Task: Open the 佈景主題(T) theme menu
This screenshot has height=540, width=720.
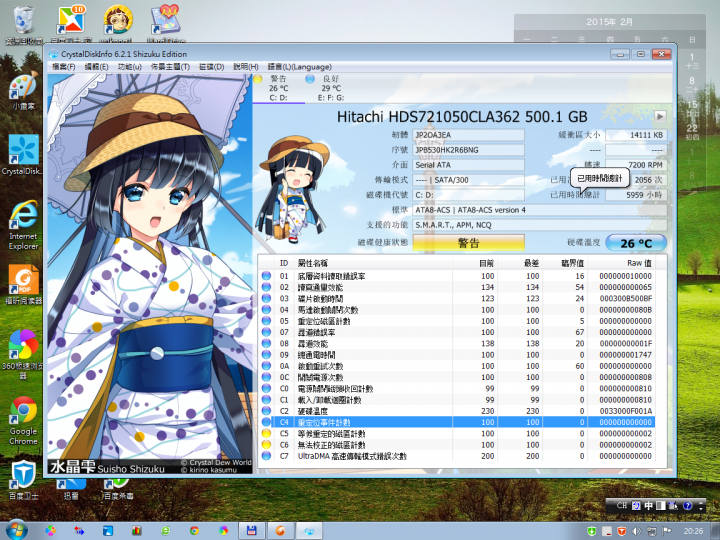Action: pos(170,67)
